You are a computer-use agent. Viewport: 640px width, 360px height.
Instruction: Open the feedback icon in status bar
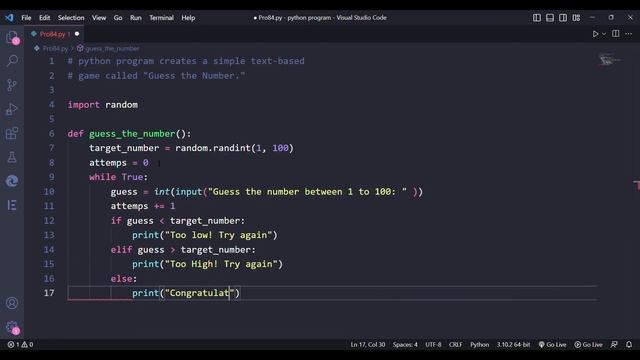(614, 344)
